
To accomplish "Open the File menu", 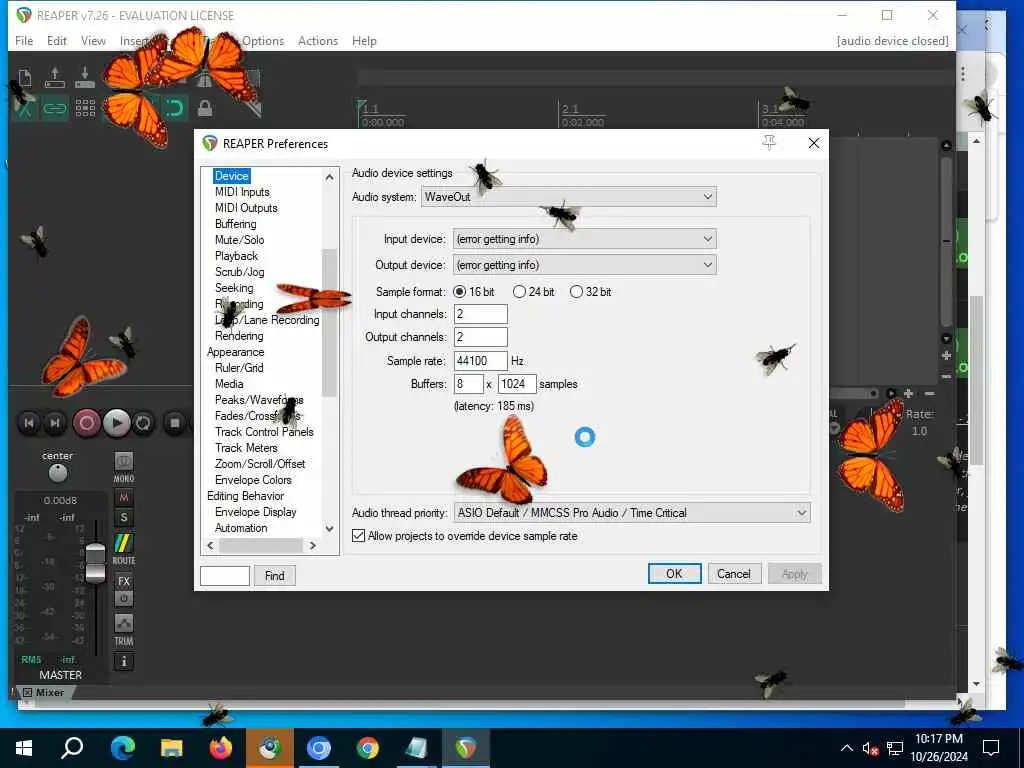I will [x=24, y=40].
